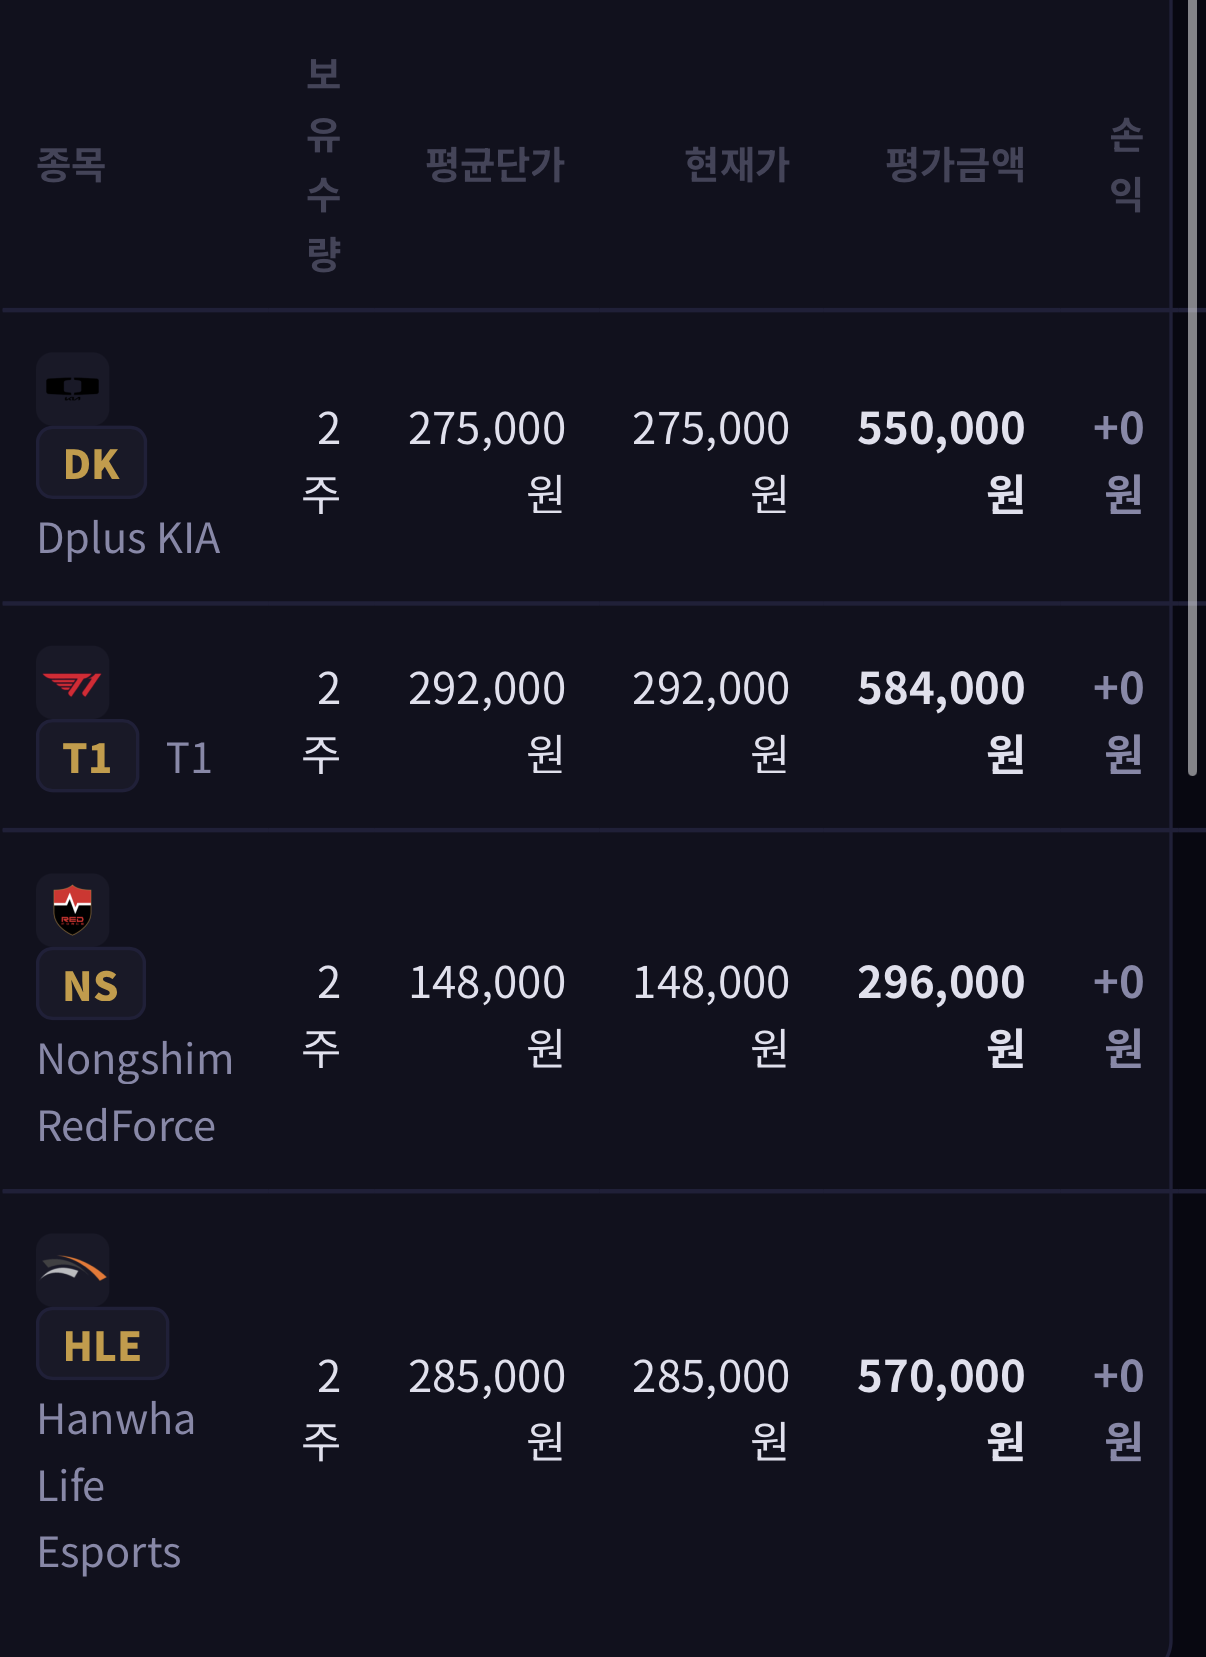
Task: Open the Dplus KIA stock name
Action: click(128, 539)
